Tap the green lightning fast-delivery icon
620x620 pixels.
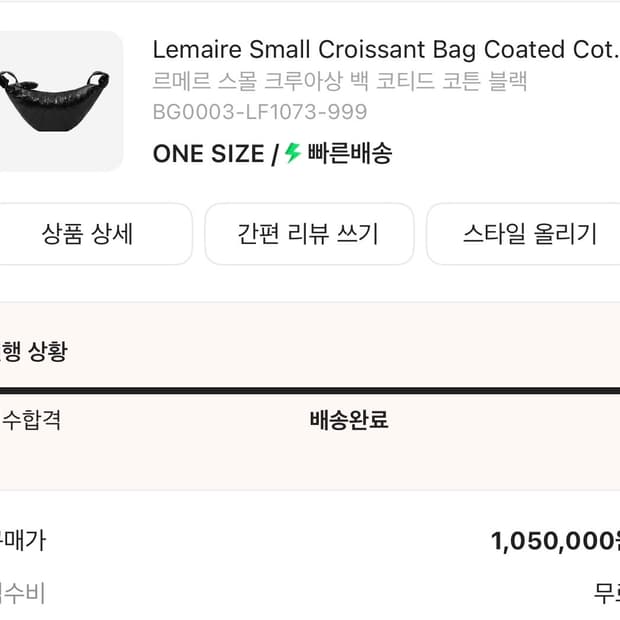coord(293,154)
